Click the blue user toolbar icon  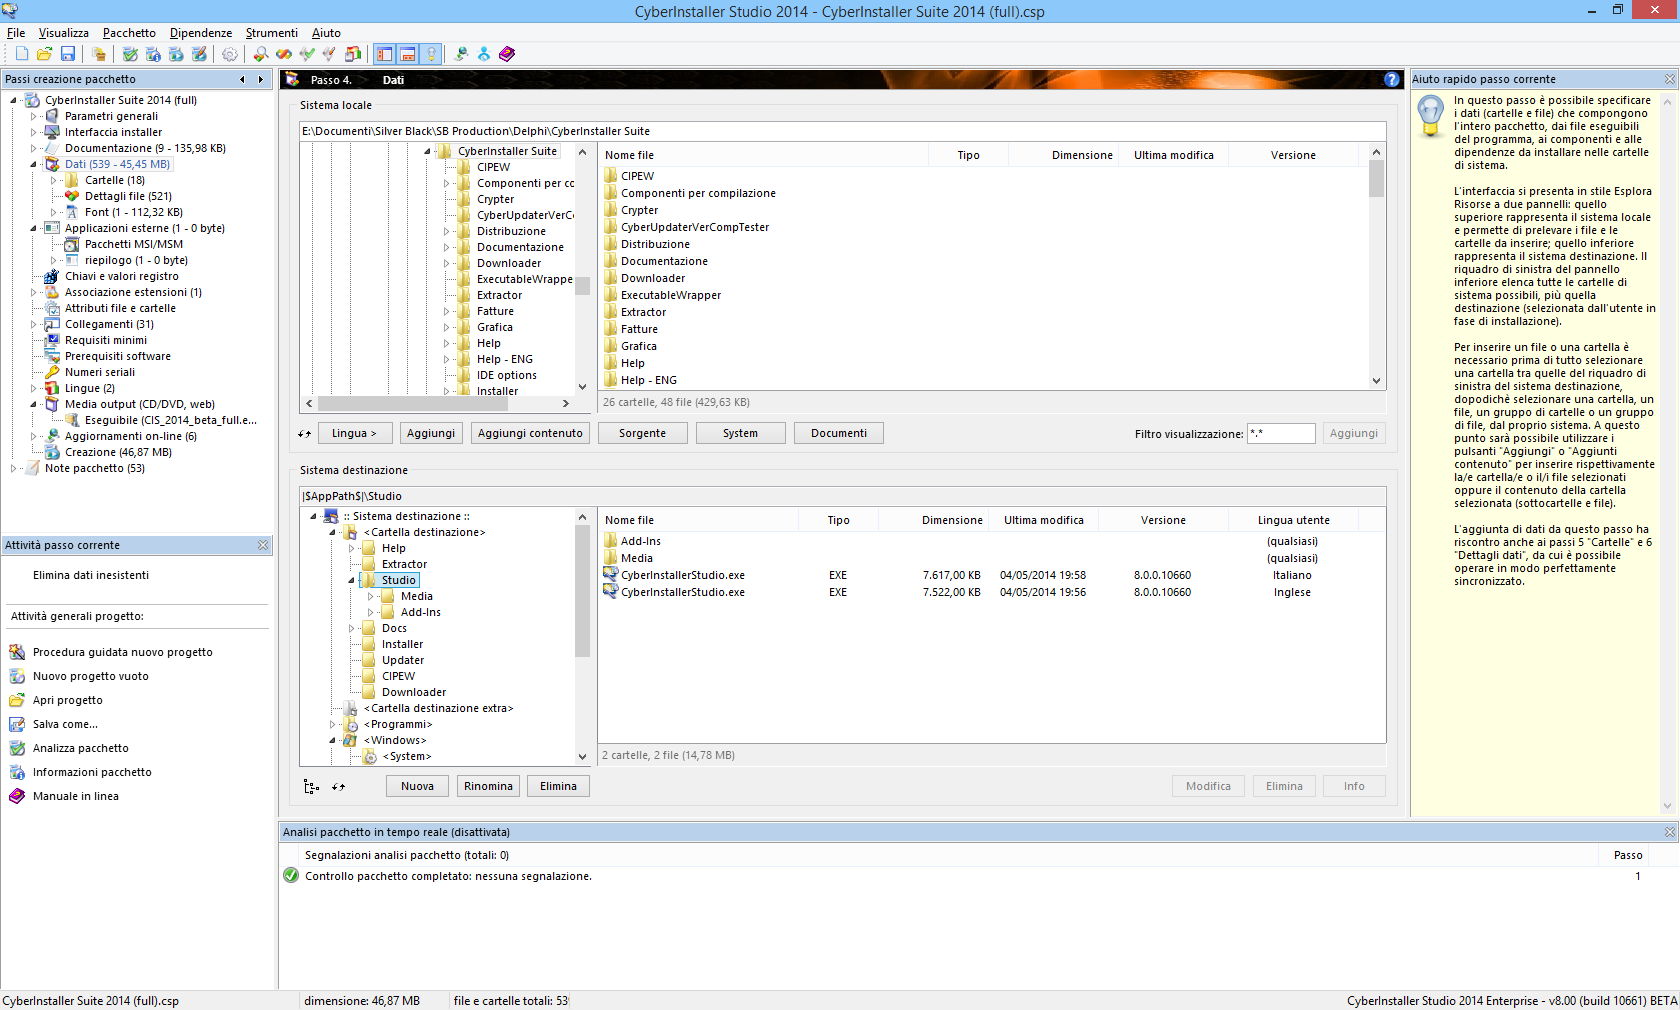tap(484, 54)
